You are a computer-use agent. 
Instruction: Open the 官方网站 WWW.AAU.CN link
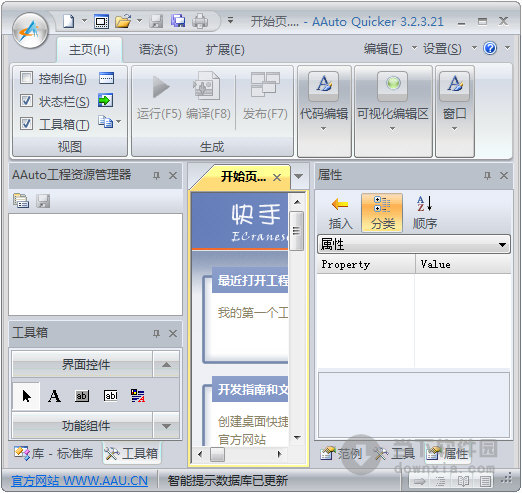click(79, 481)
